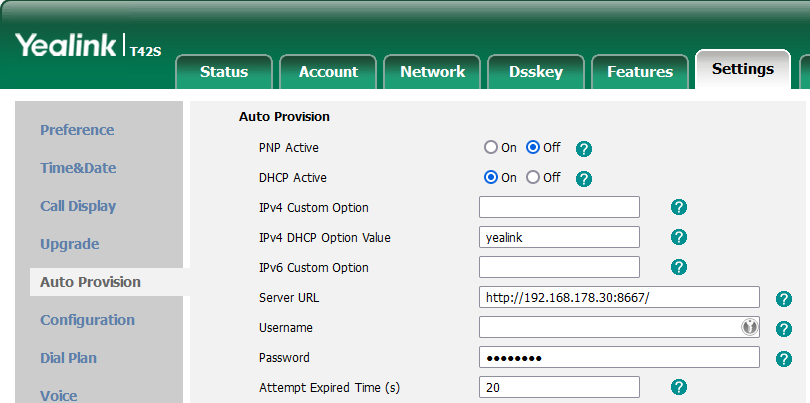Click help icon beside DHCP Active
This screenshot has width=810, height=403.
585,179
